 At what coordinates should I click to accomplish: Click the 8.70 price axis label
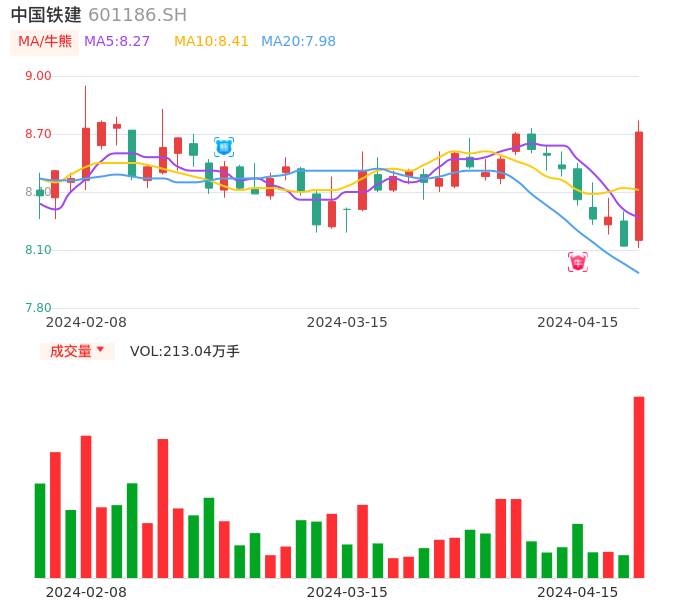click(38, 134)
